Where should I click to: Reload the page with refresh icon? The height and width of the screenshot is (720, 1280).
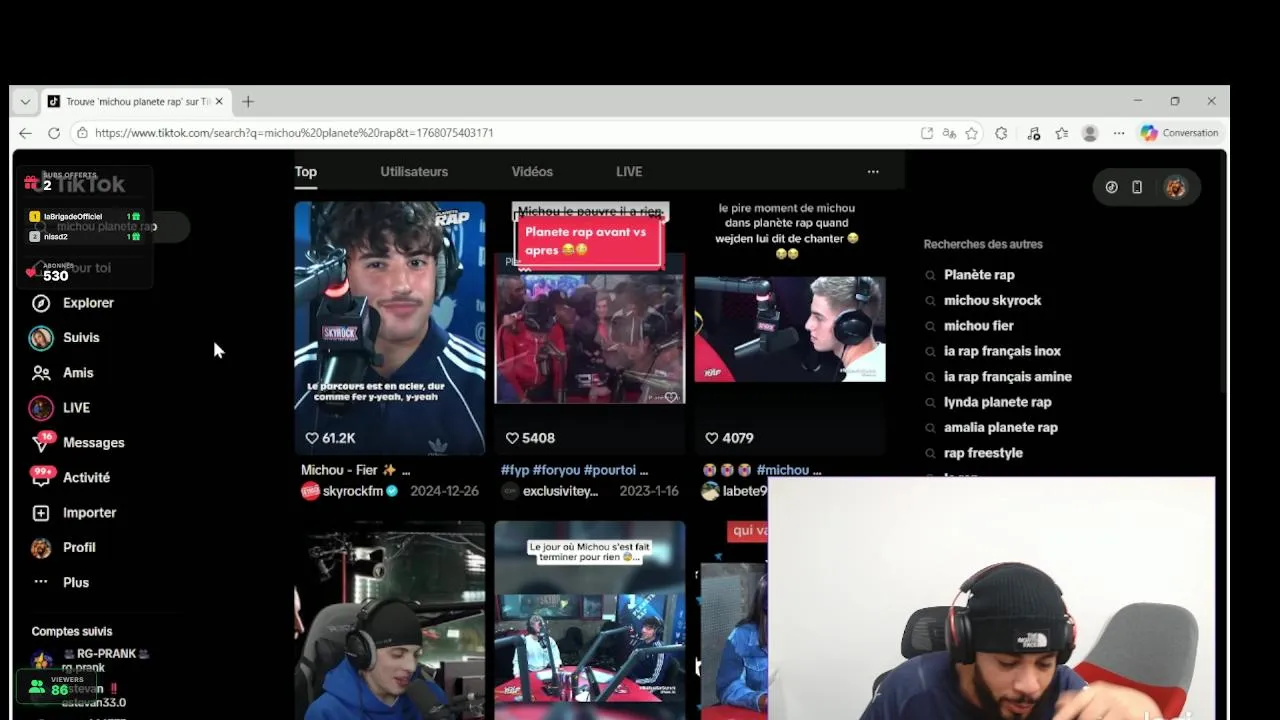pos(54,133)
